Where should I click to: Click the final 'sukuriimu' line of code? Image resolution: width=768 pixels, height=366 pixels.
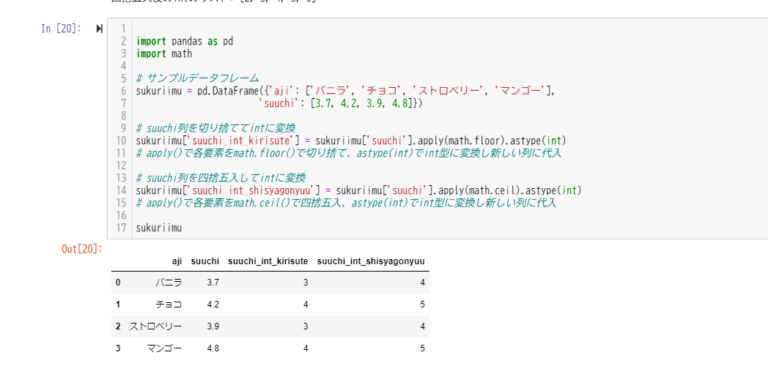click(159, 228)
